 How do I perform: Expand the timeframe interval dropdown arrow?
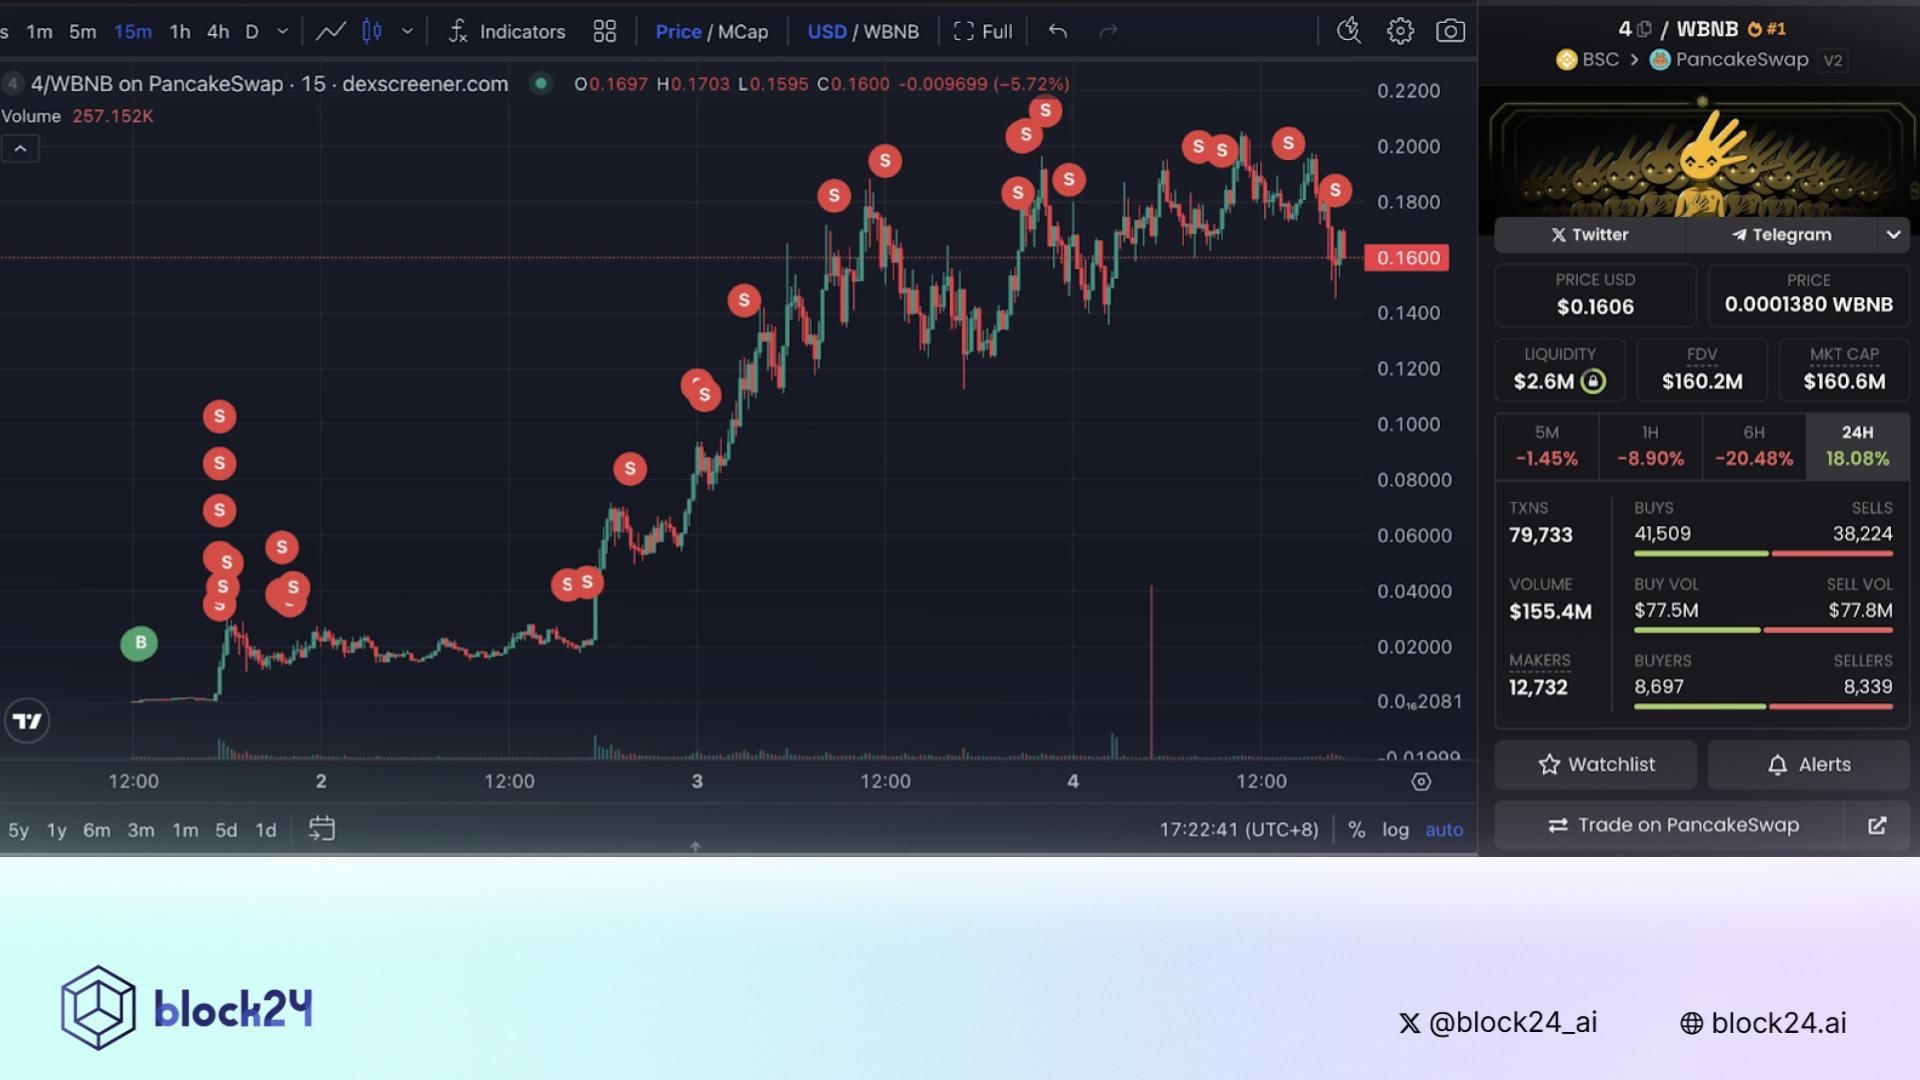pos(282,31)
